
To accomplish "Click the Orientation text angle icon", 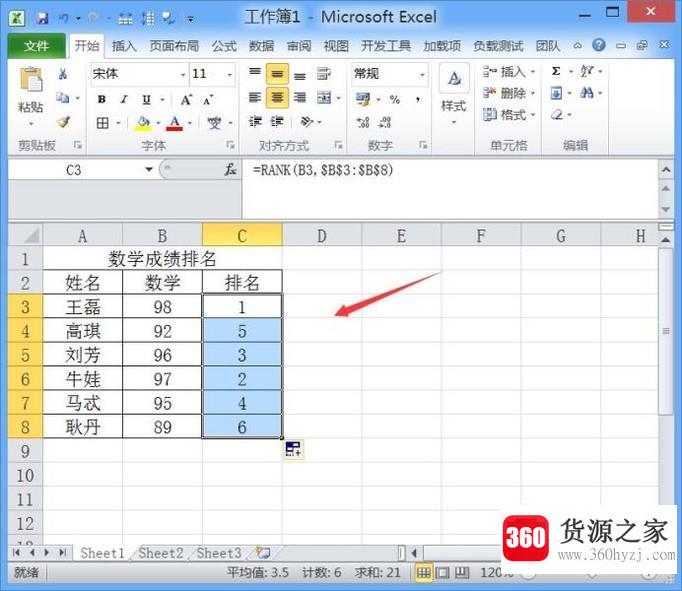I will [x=307, y=122].
